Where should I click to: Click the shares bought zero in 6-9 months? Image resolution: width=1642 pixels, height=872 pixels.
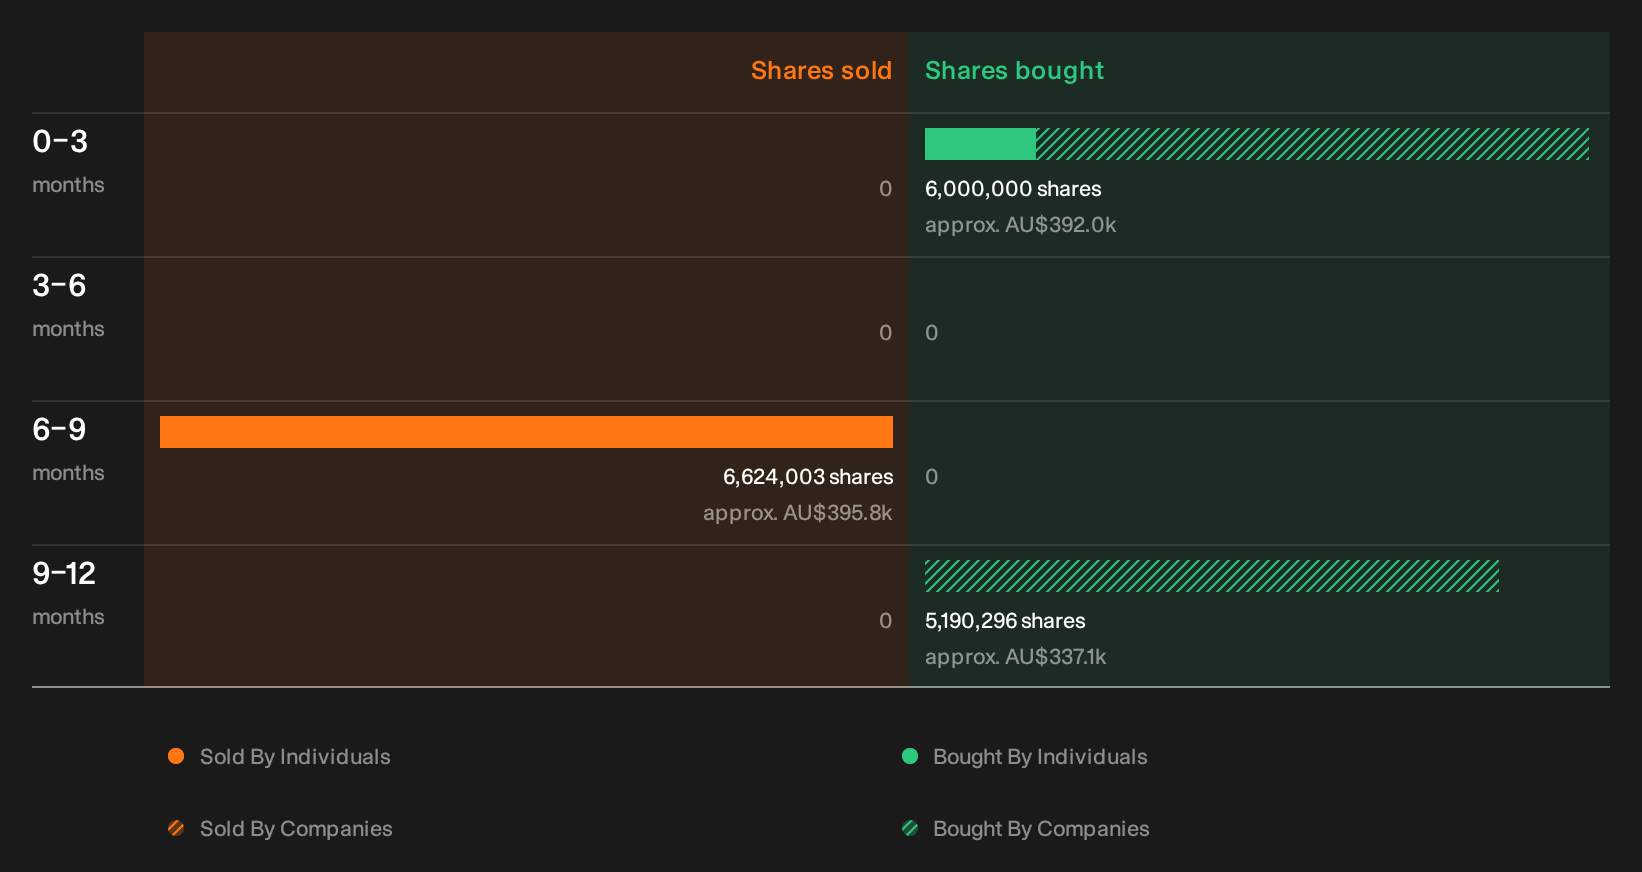point(932,477)
